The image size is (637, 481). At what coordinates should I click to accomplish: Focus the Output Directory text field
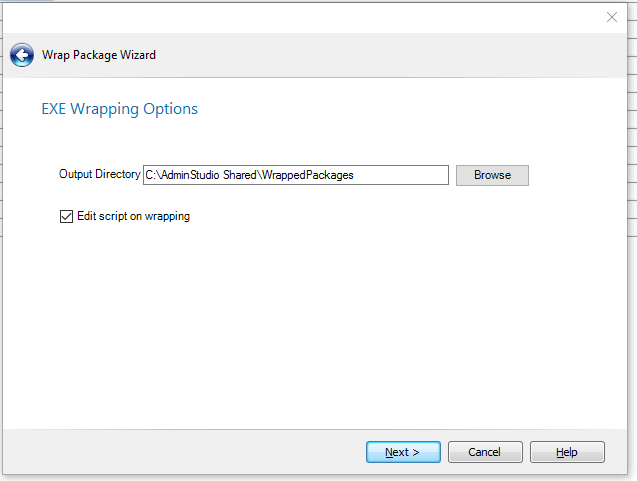296,175
